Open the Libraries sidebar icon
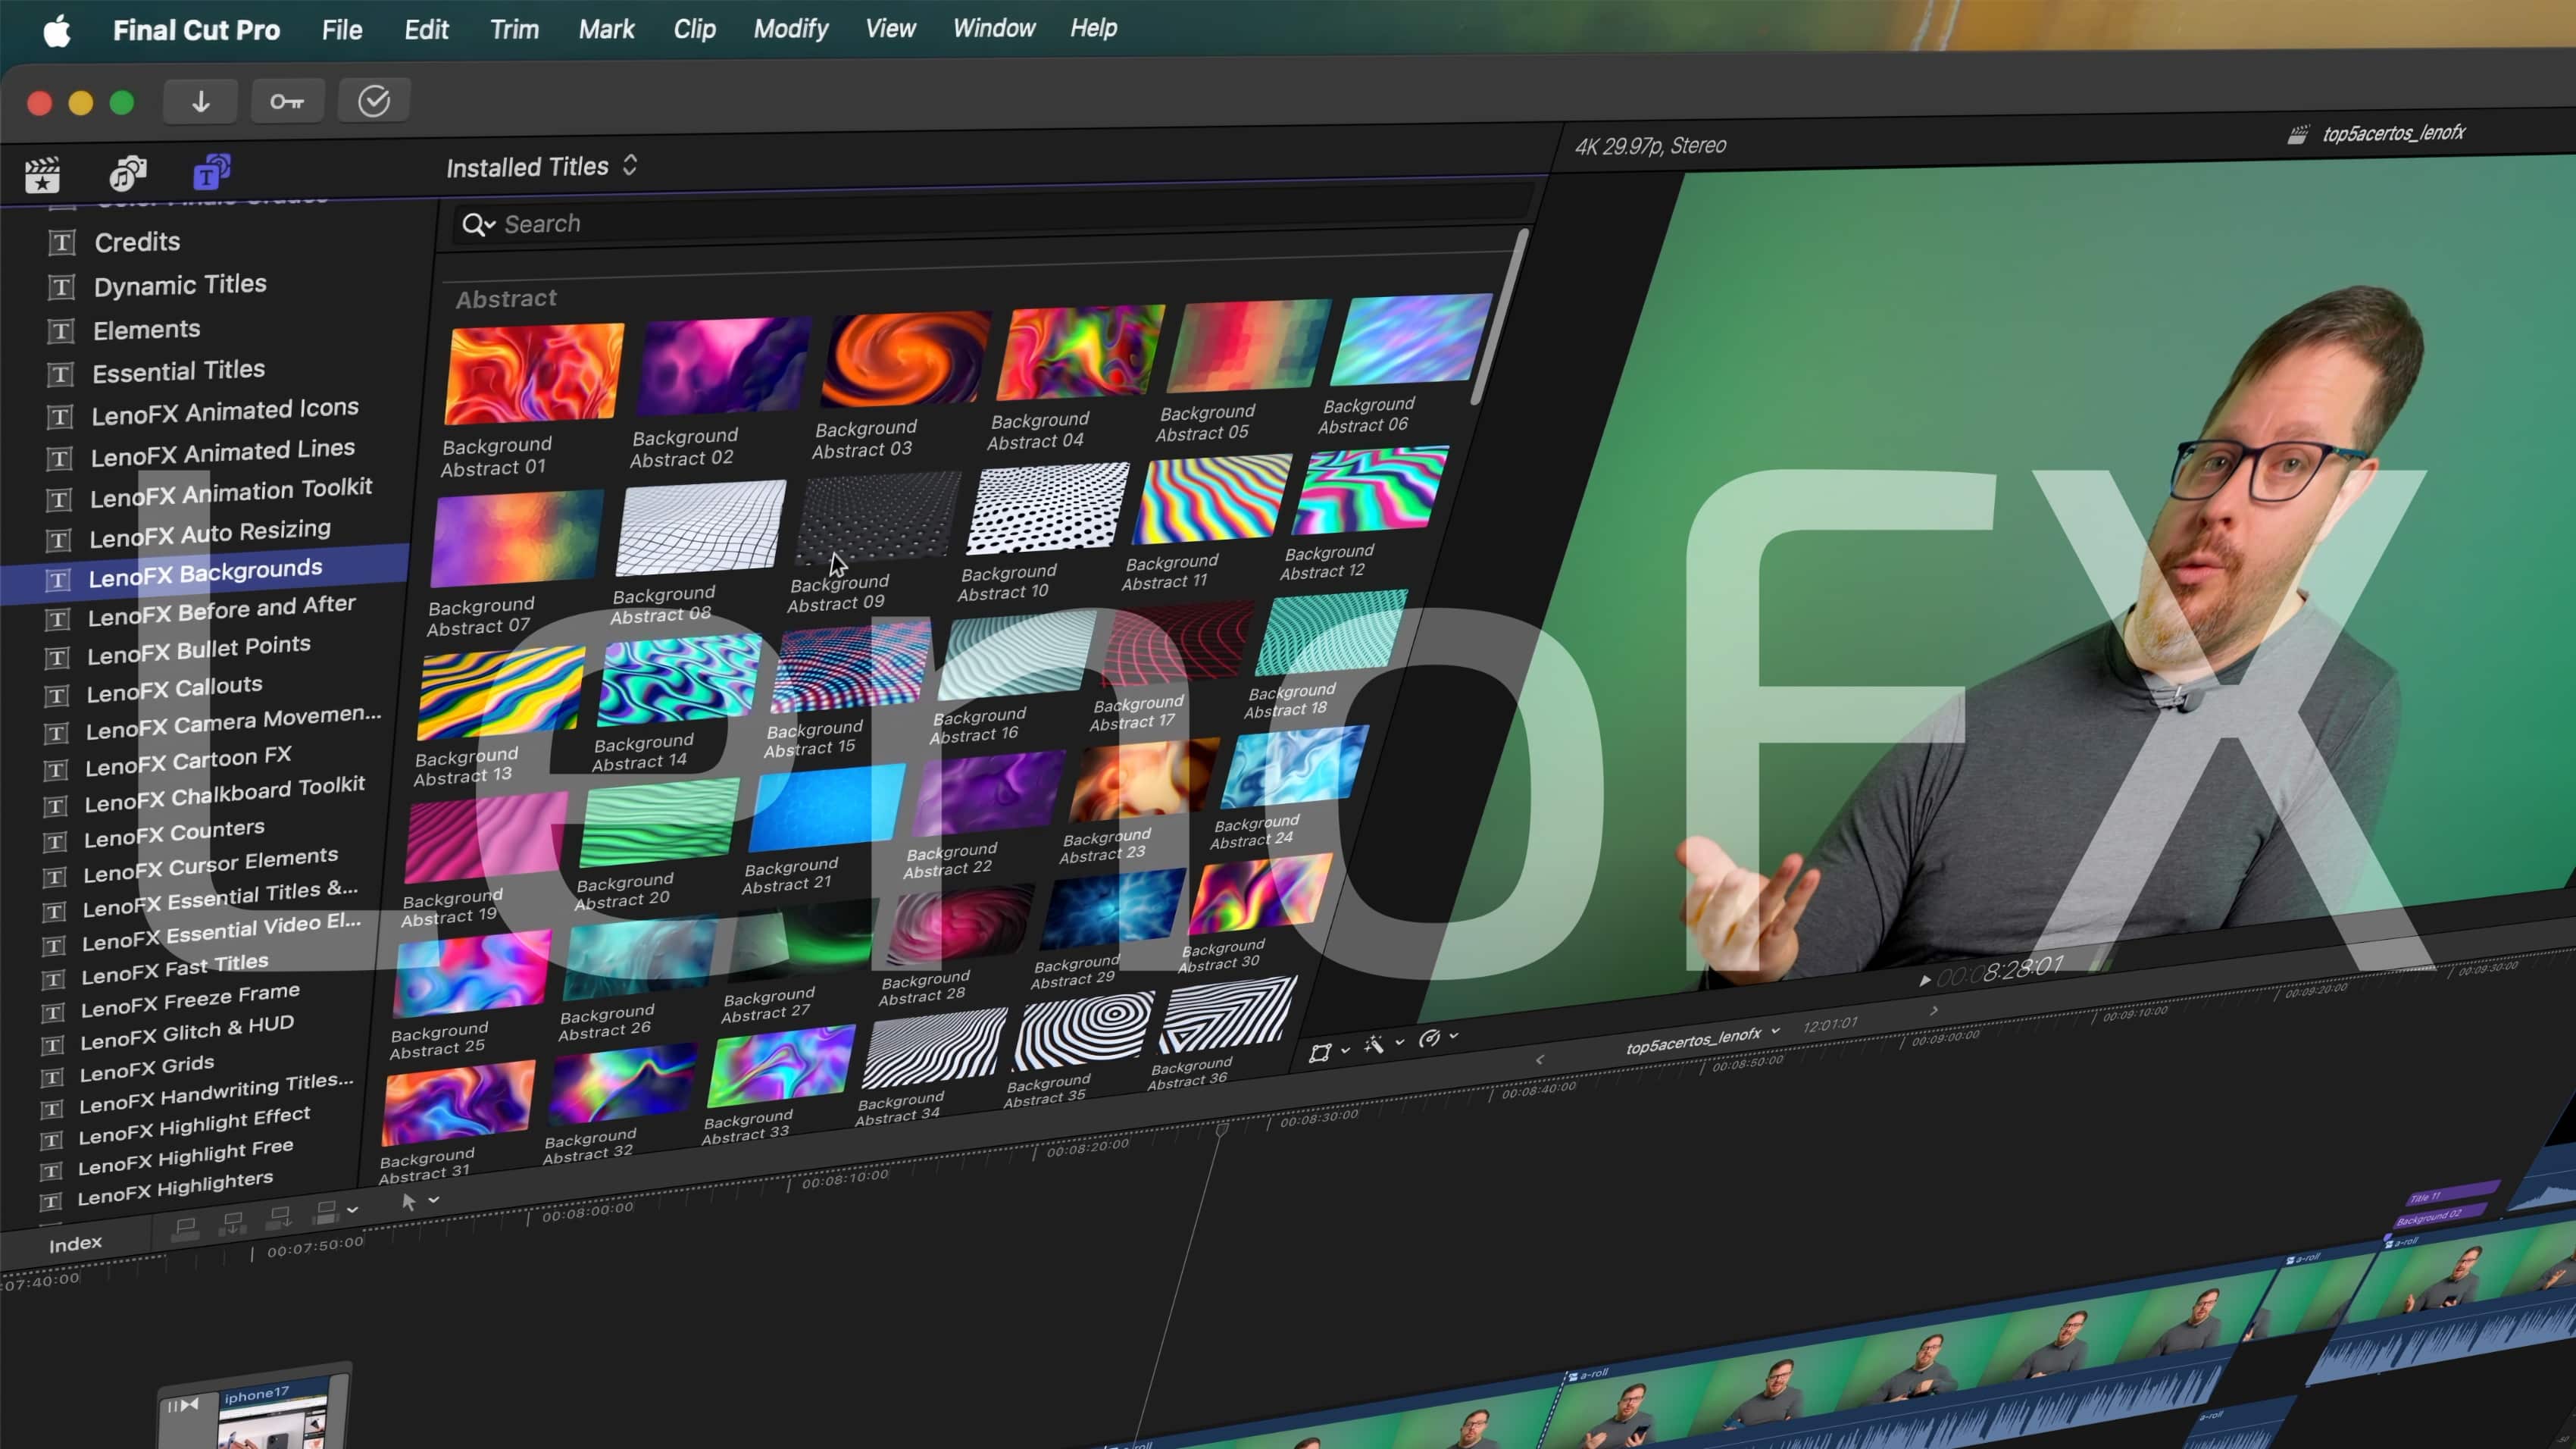 pyautogui.click(x=42, y=175)
